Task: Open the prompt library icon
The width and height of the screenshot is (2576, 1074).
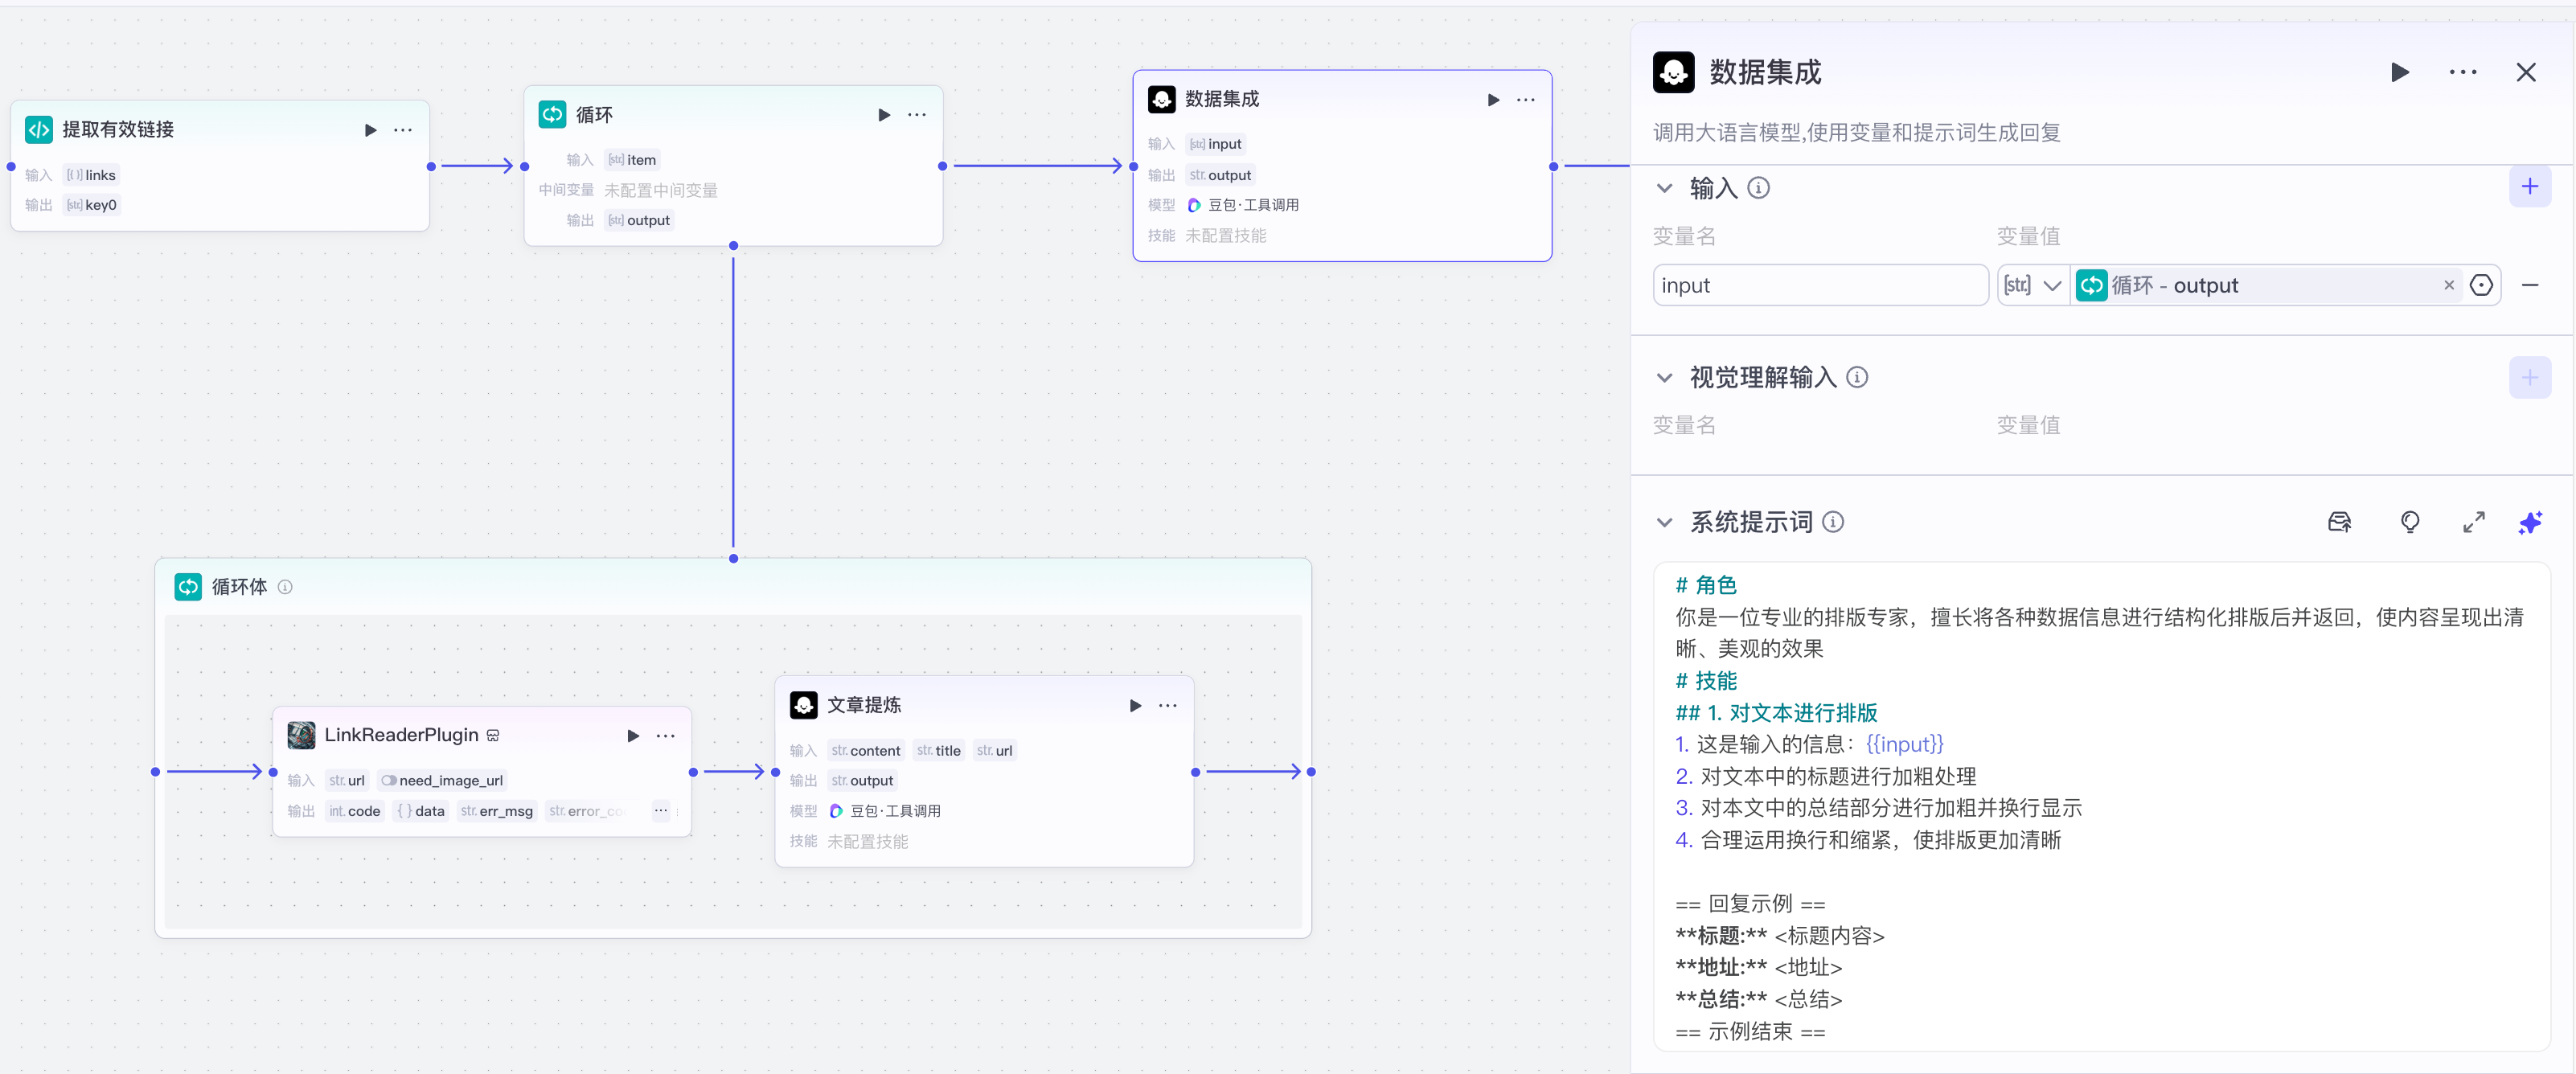Action: (x=2339, y=522)
